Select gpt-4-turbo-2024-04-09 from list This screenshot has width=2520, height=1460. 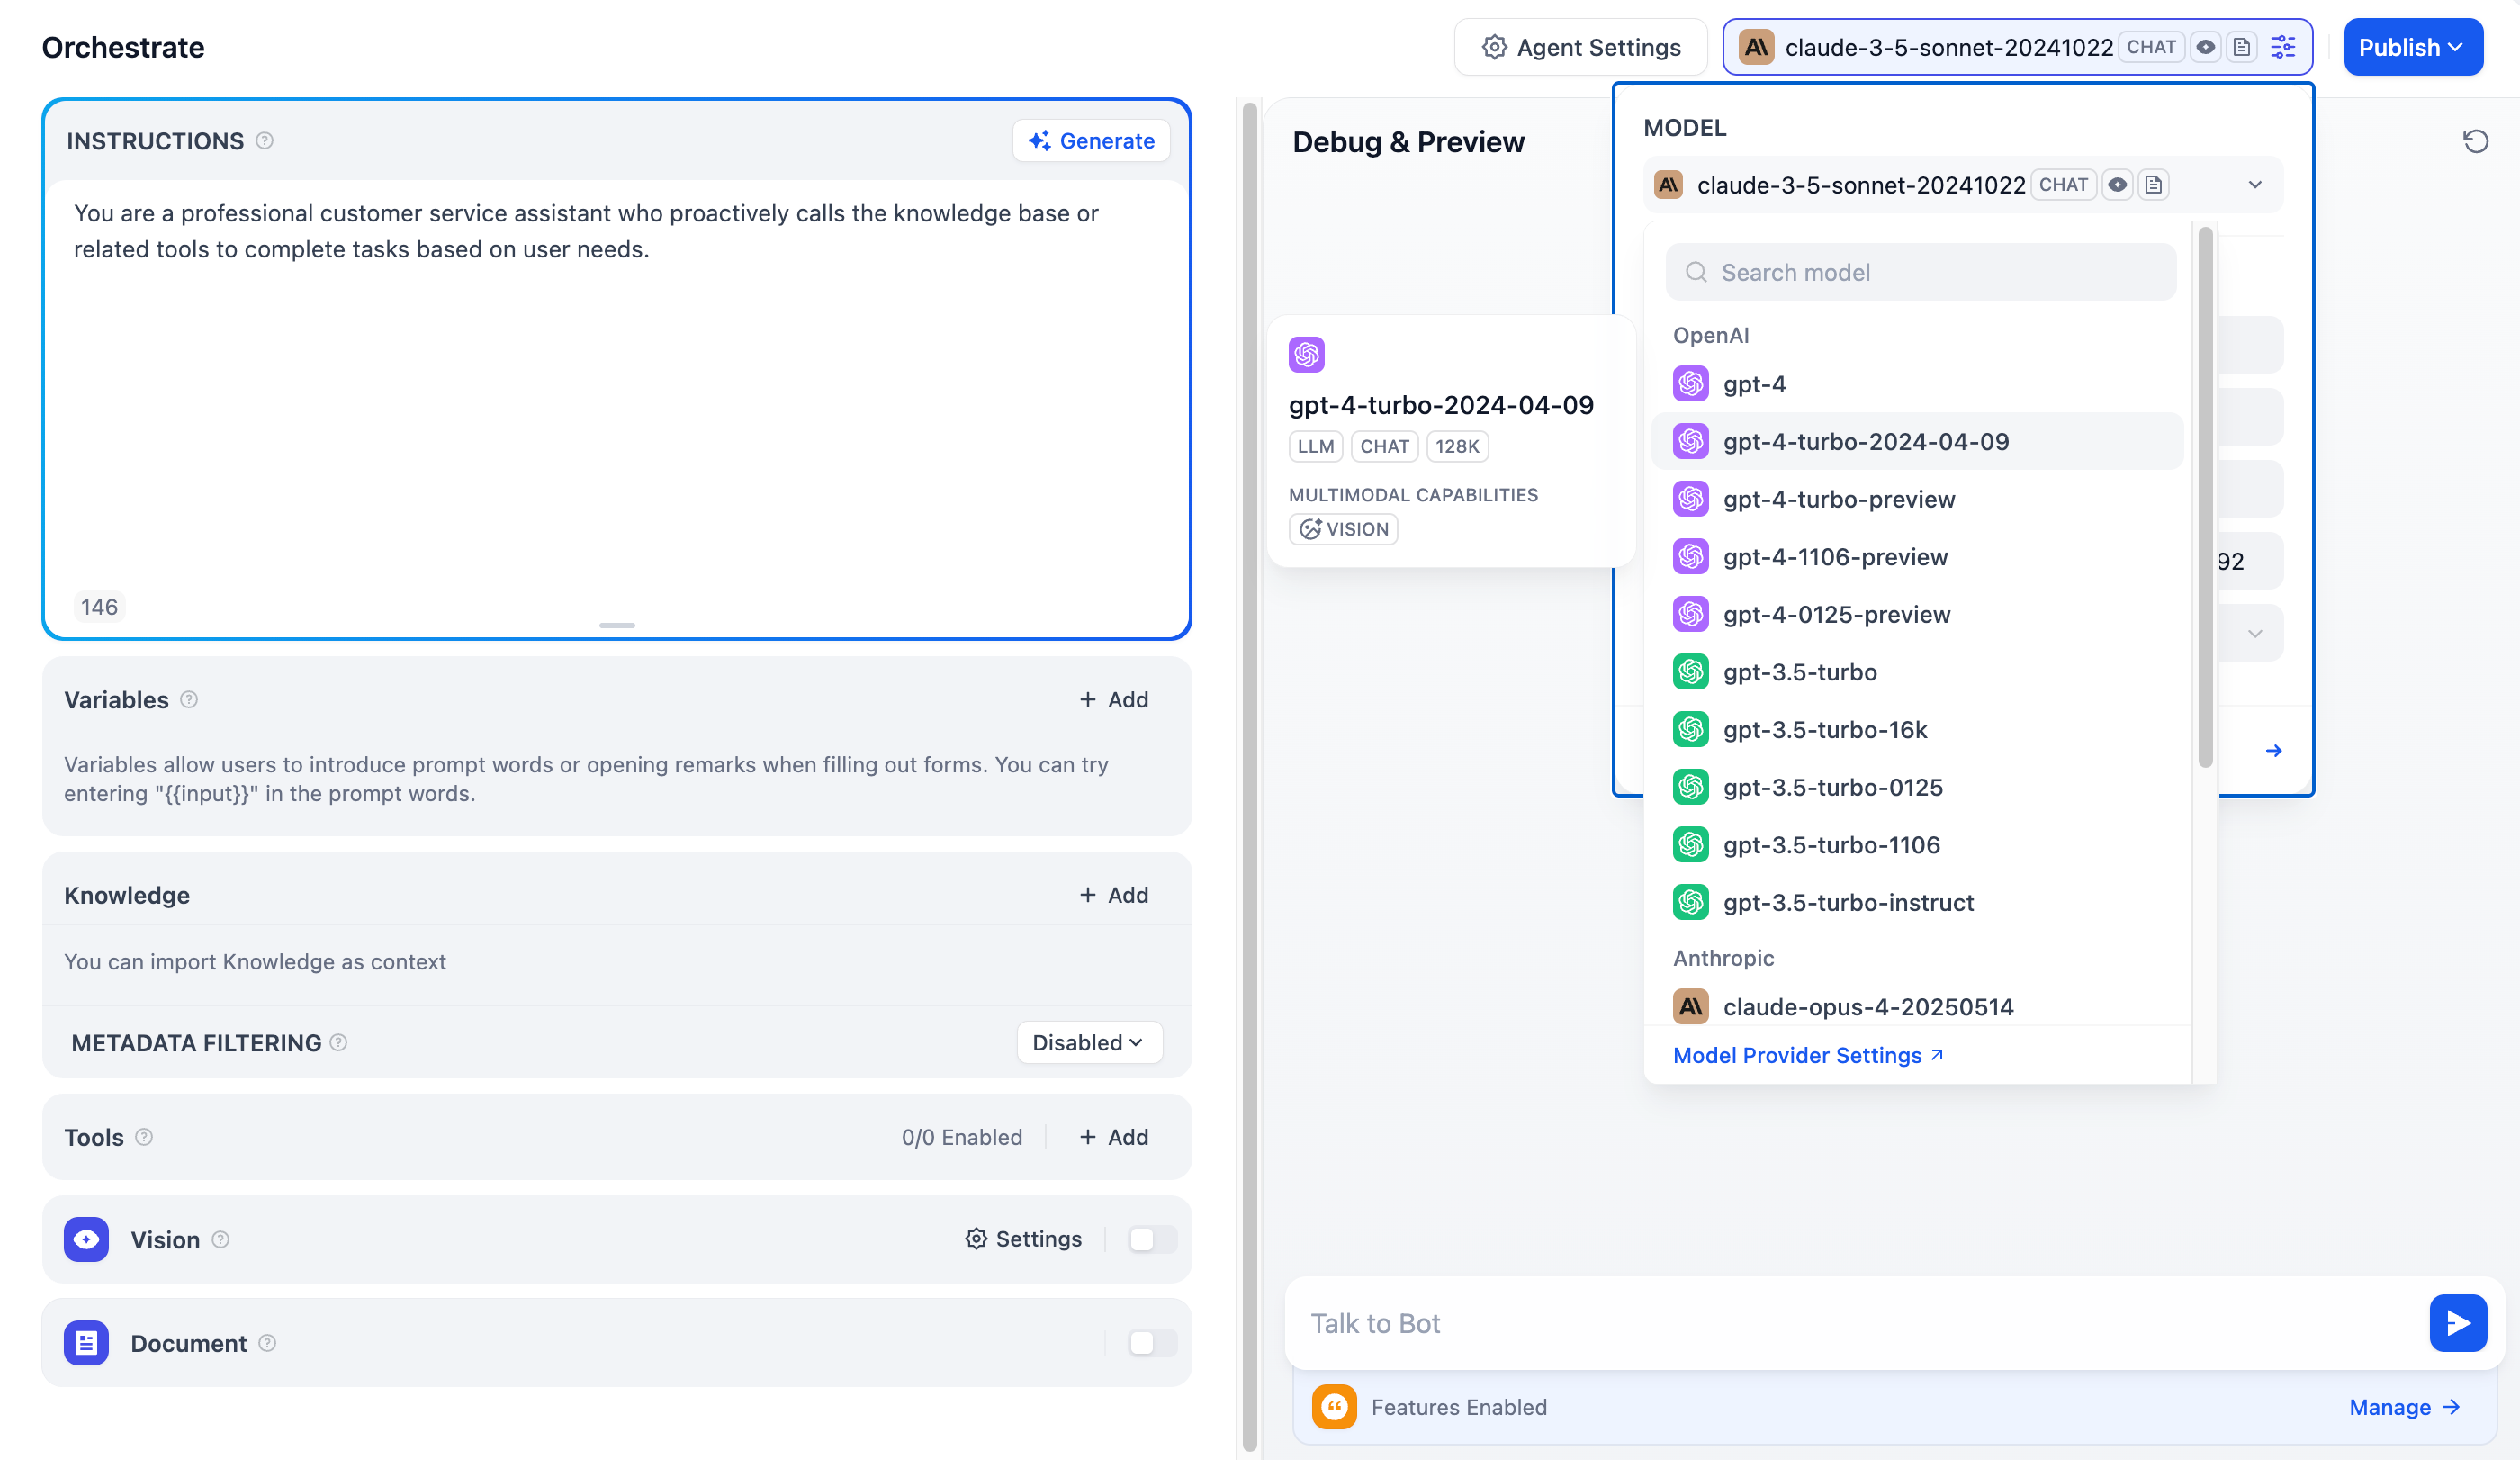(1917, 442)
